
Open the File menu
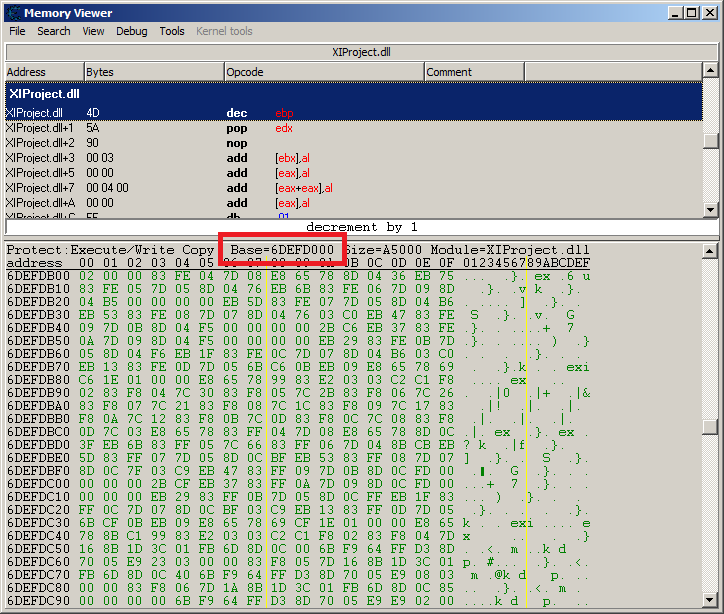tap(17, 31)
